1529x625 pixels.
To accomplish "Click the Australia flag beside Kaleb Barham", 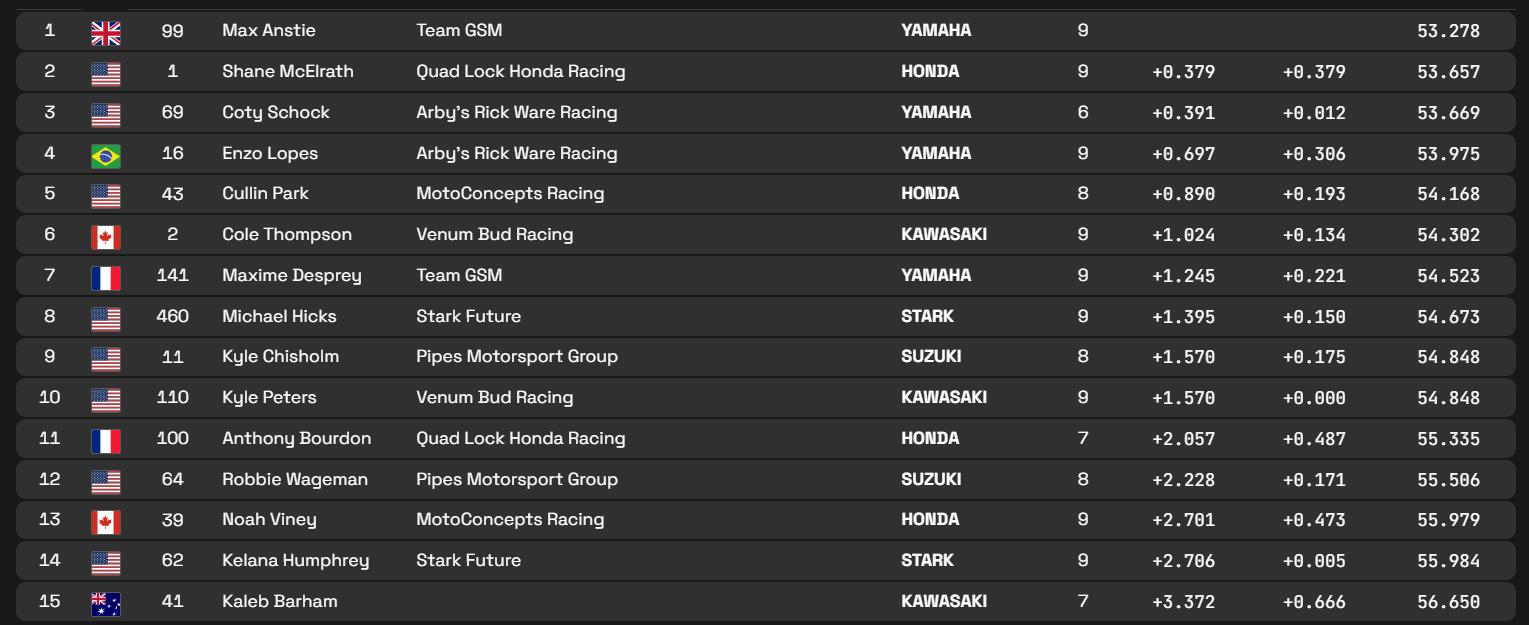I will pos(105,603).
